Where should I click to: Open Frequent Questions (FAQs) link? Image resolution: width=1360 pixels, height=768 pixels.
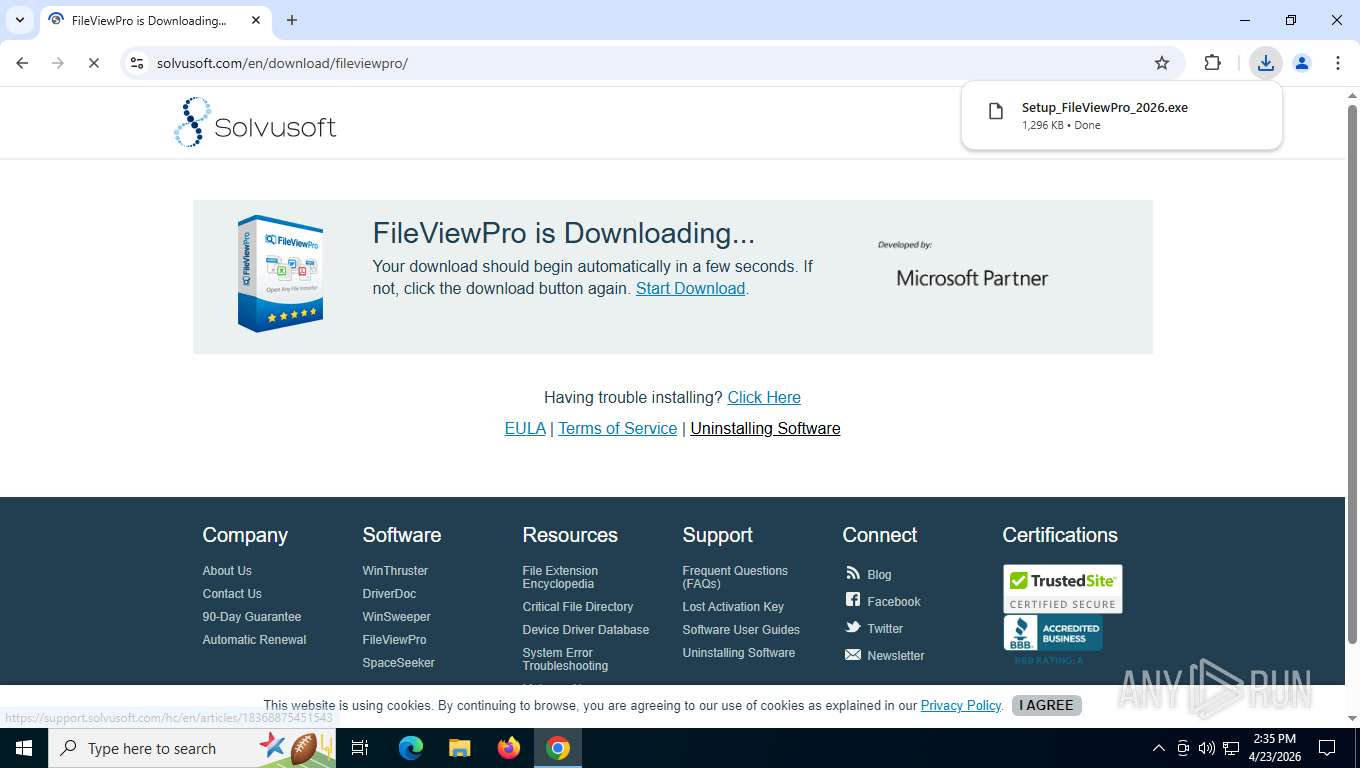(735, 577)
